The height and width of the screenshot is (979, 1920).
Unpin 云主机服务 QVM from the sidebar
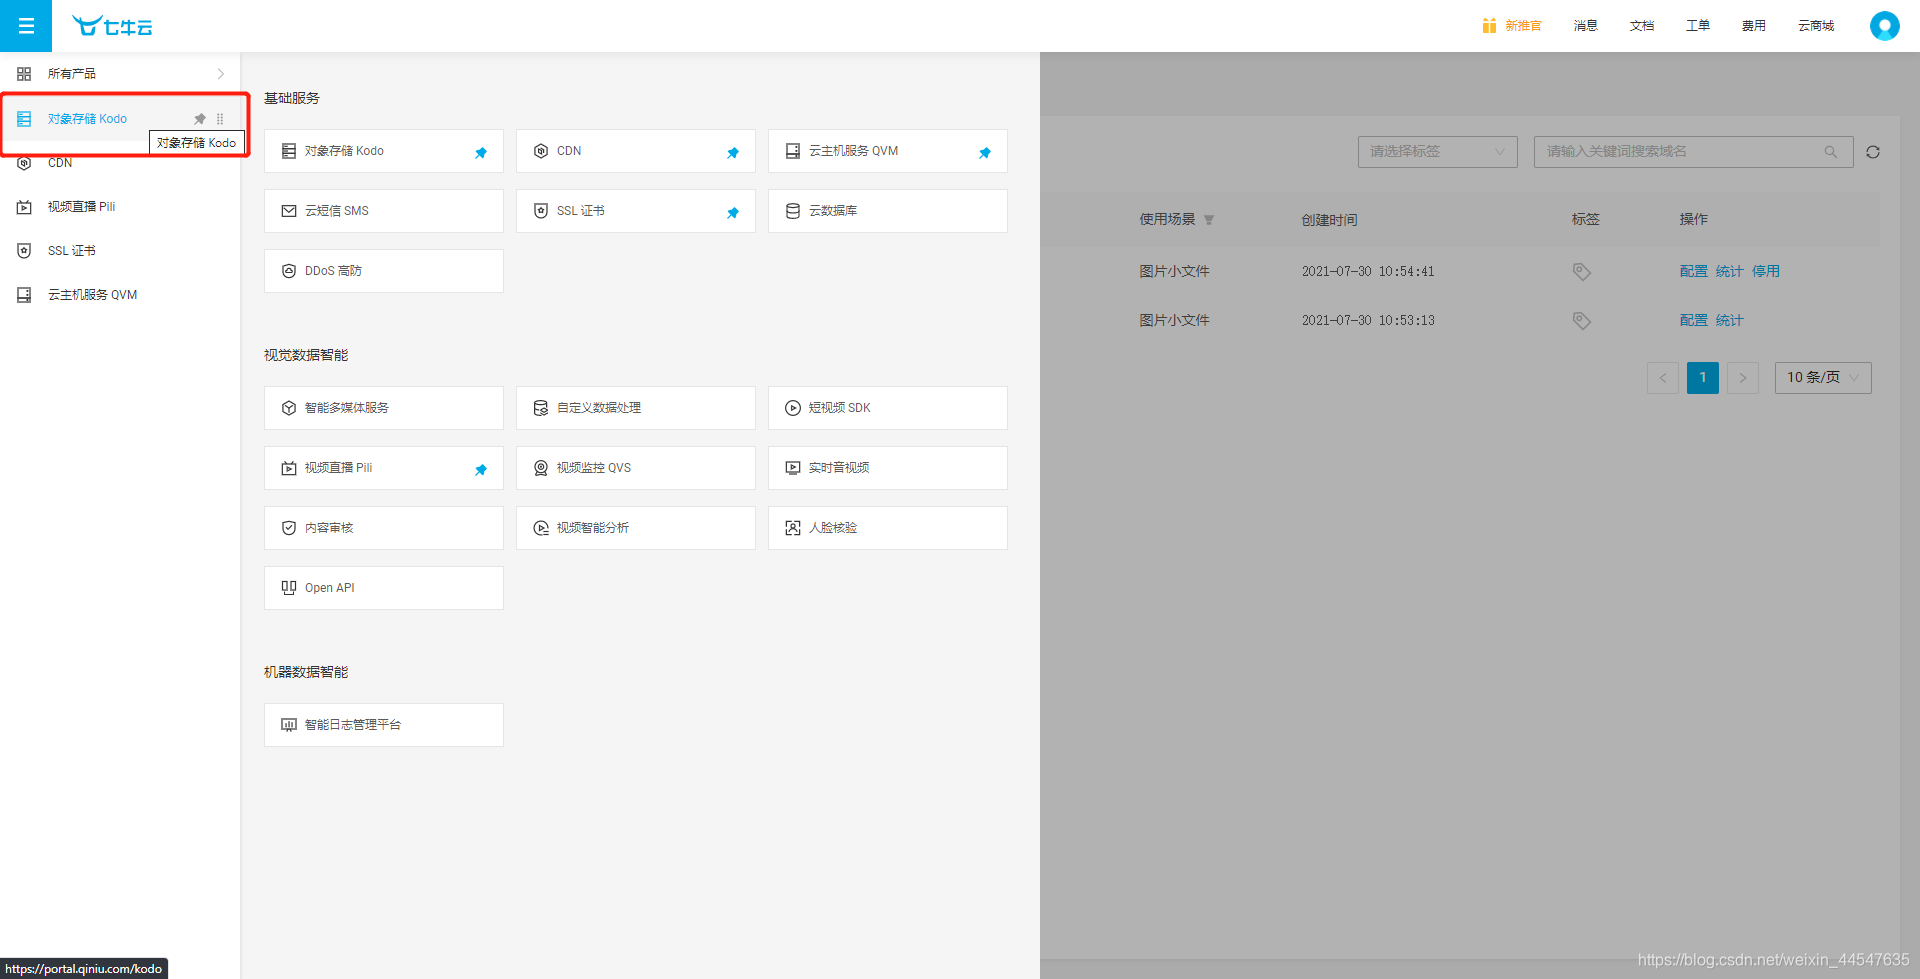pyautogui.click(x=985, y=152)
